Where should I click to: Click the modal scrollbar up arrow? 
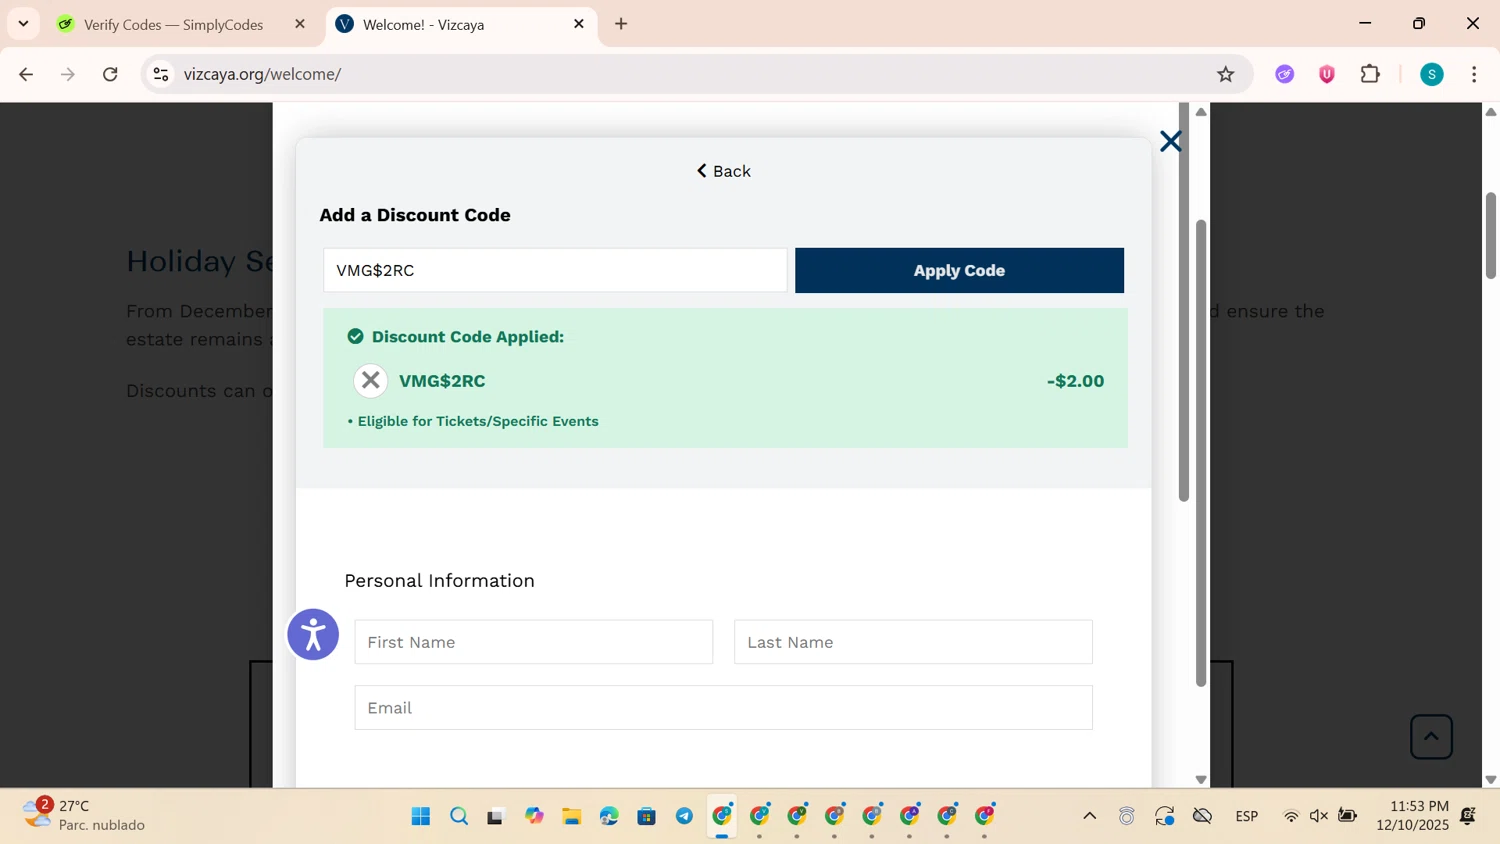click(x=1201, y=112)
